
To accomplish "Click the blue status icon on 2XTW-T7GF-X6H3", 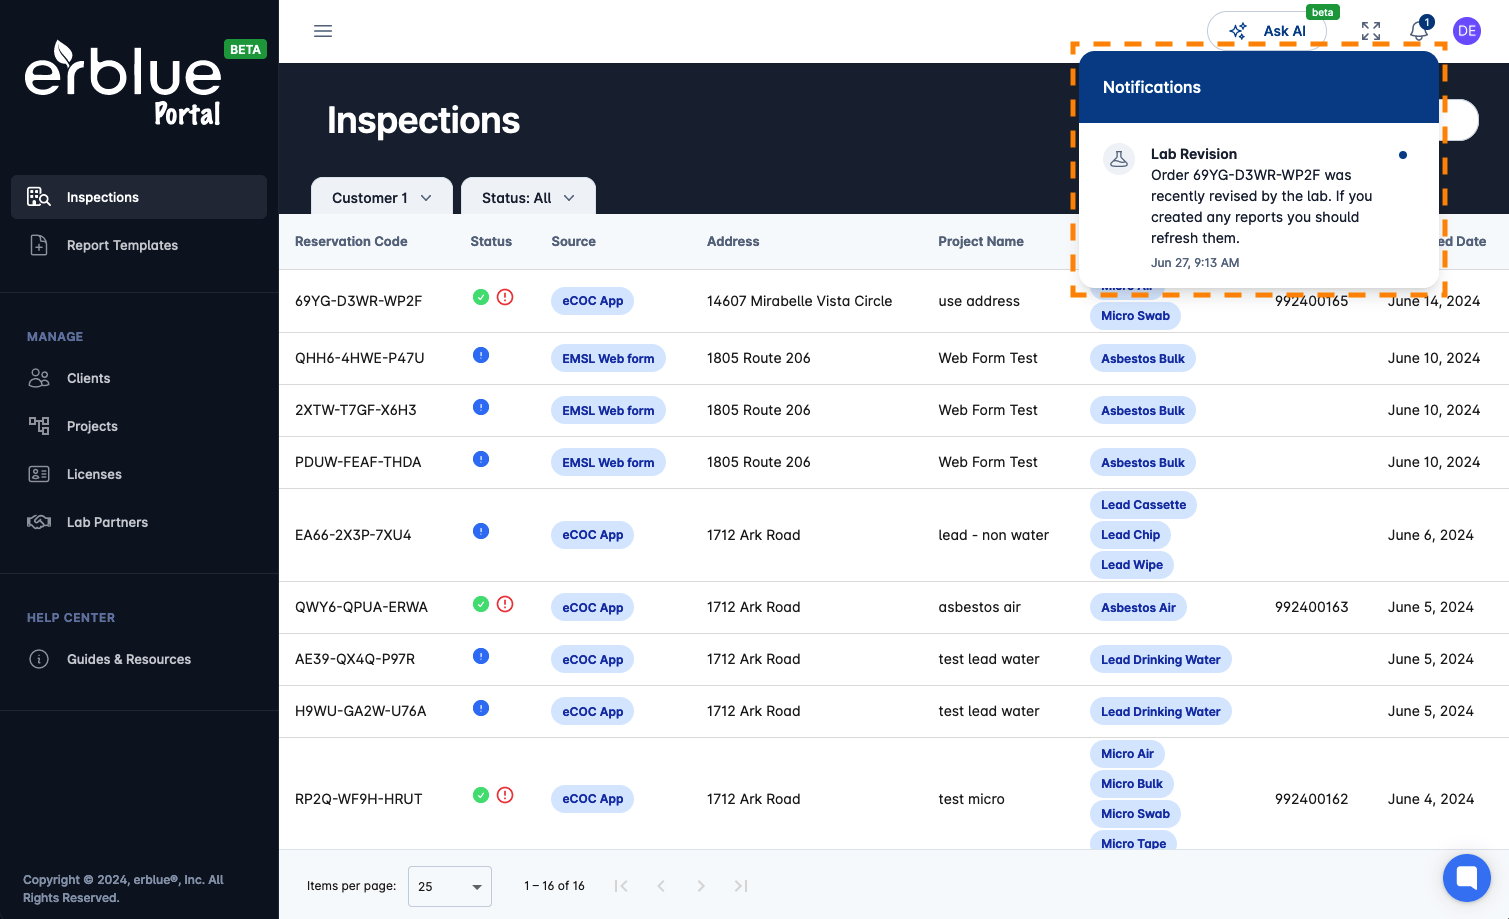I will pos(481,407).
